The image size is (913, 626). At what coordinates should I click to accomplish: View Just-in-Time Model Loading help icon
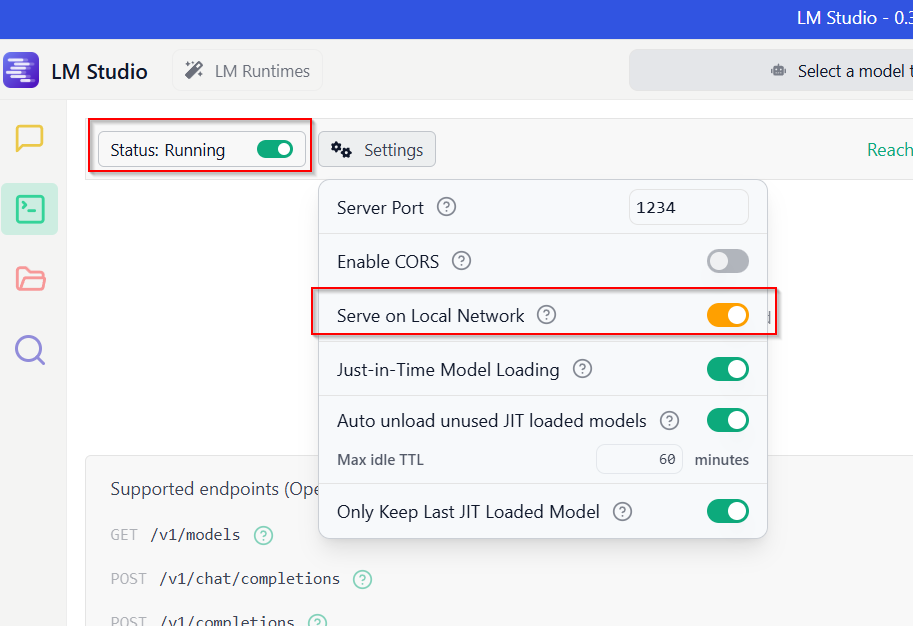[582, 369]
